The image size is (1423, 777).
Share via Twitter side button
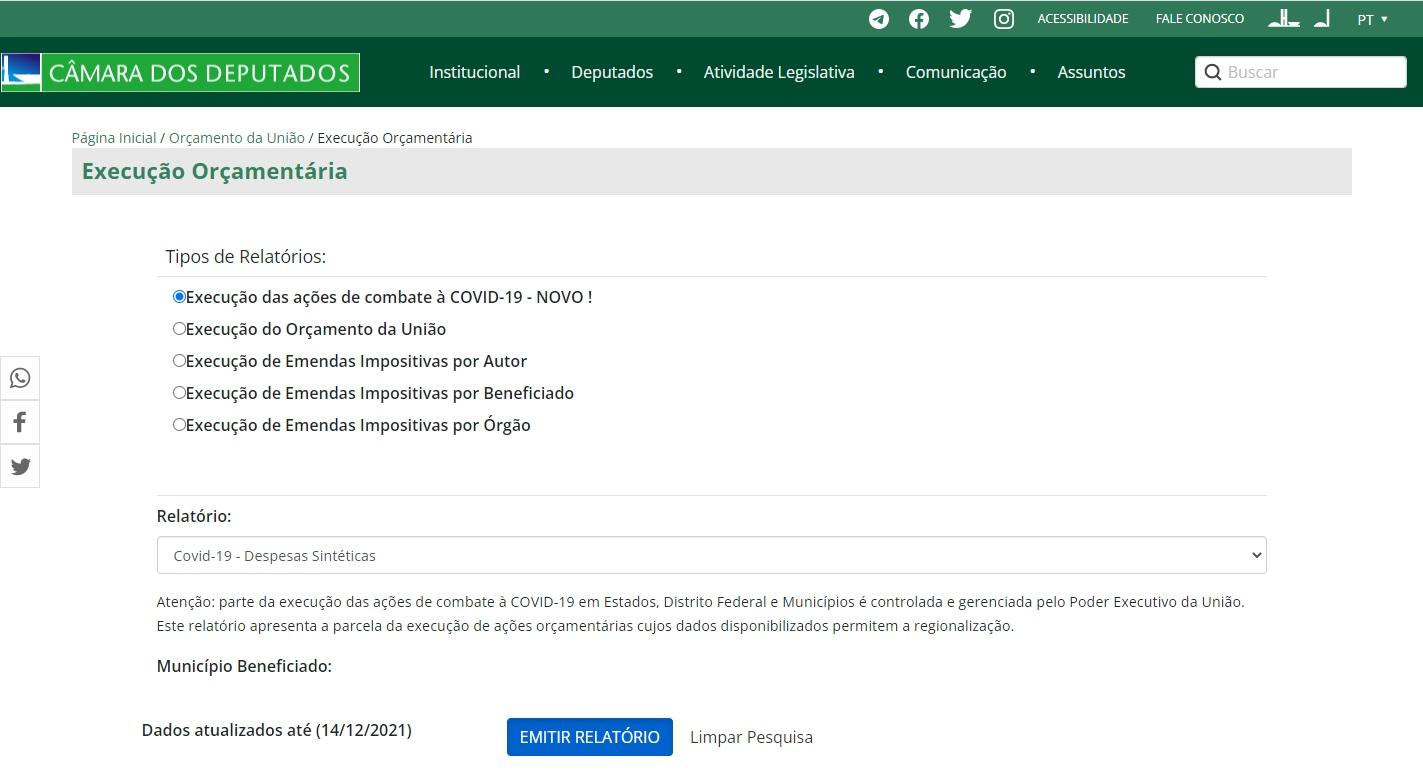pos(20,466)
